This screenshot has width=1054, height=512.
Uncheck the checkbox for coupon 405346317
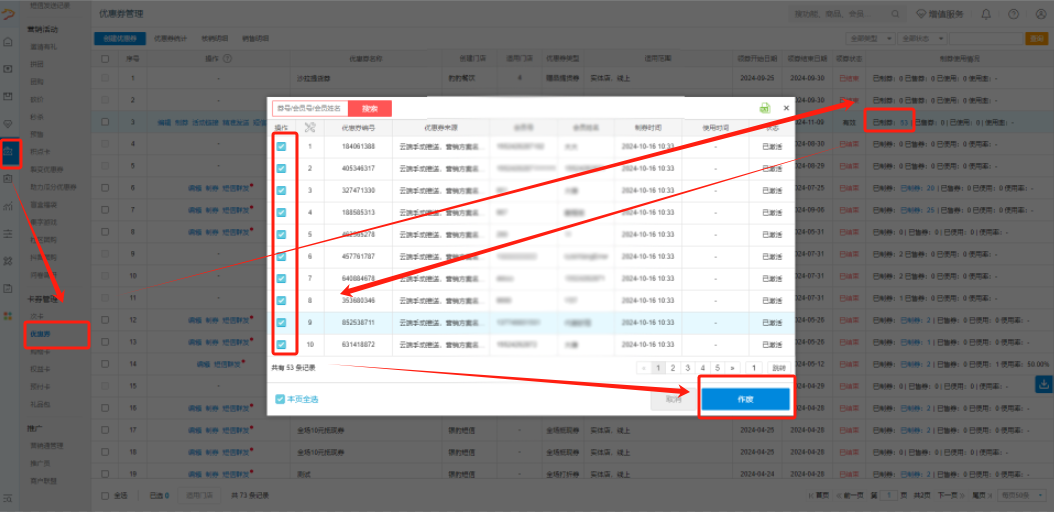coord(281,169)
